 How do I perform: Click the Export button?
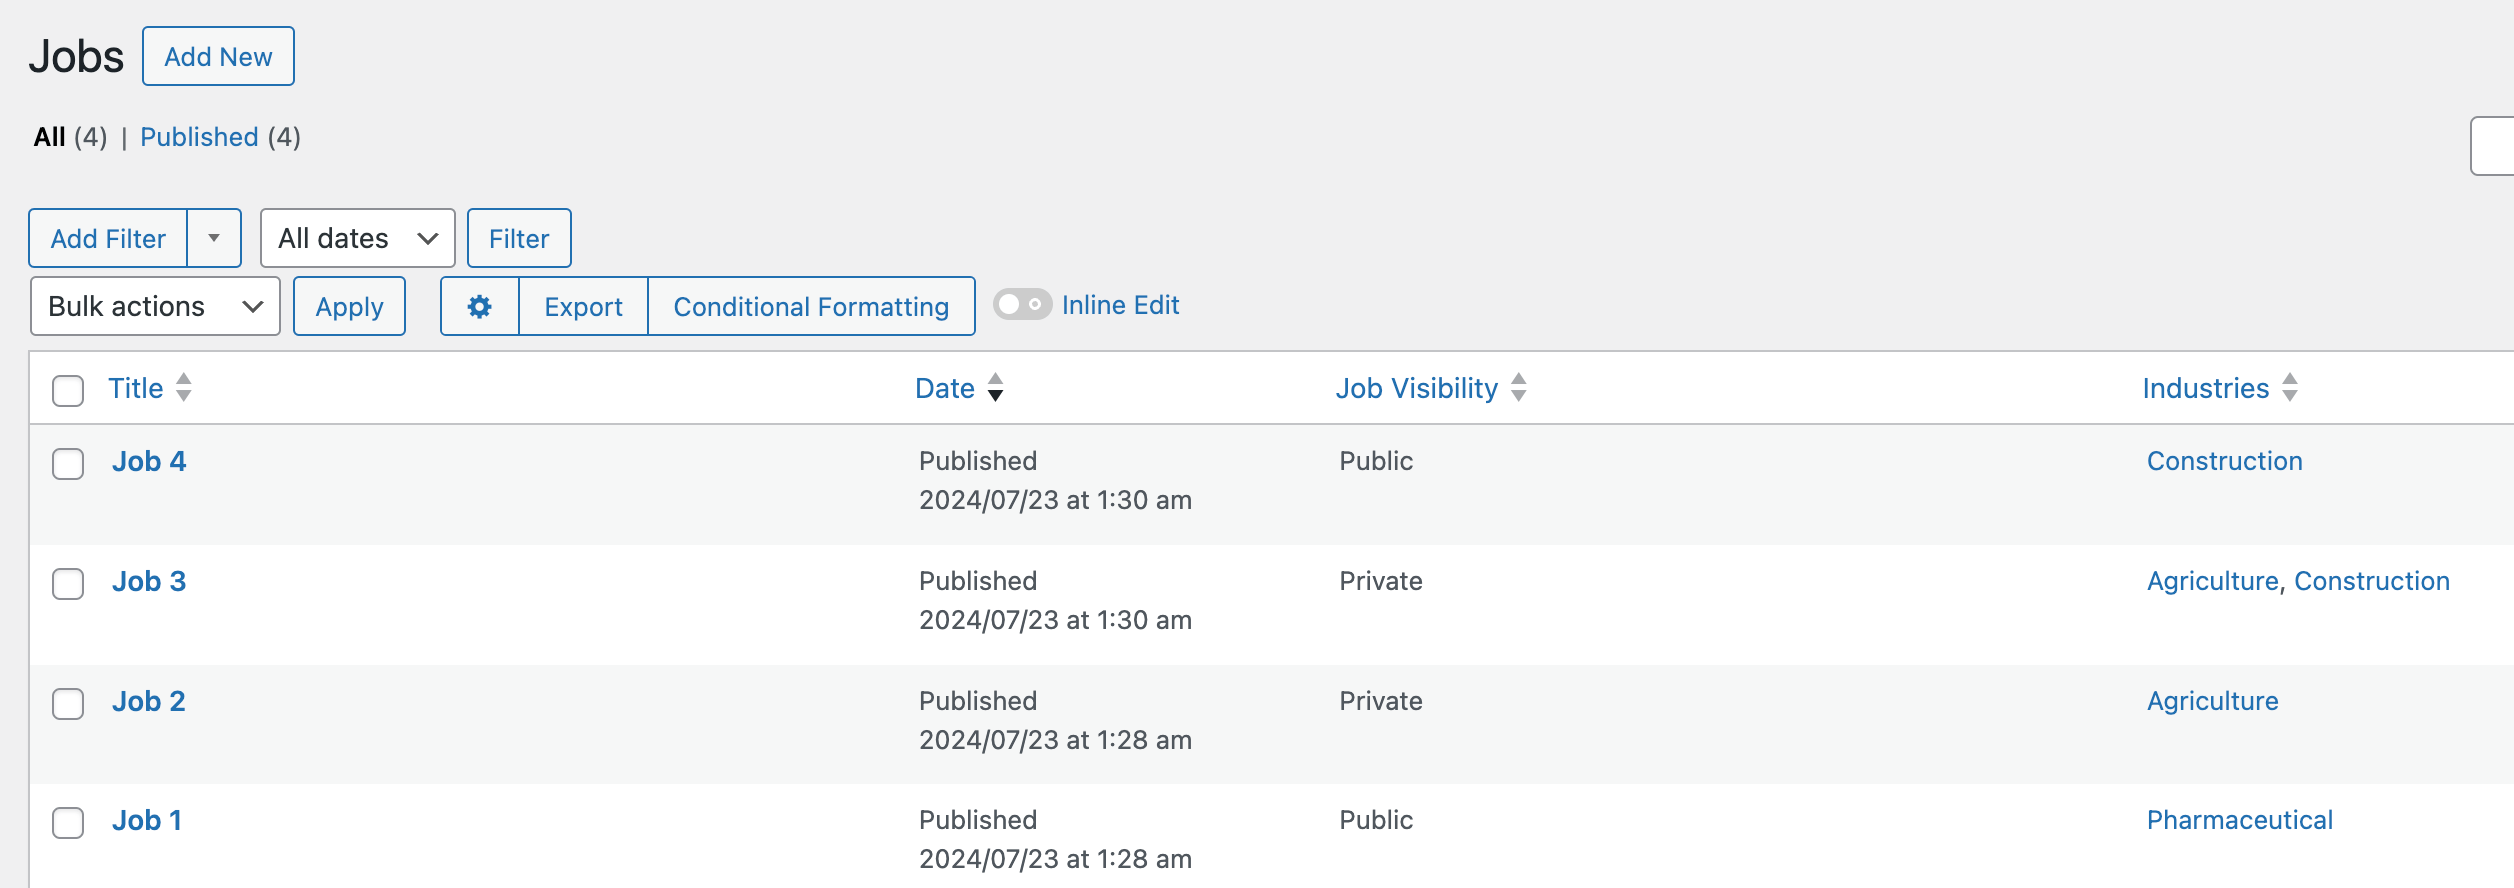click(x=583, y=306)
